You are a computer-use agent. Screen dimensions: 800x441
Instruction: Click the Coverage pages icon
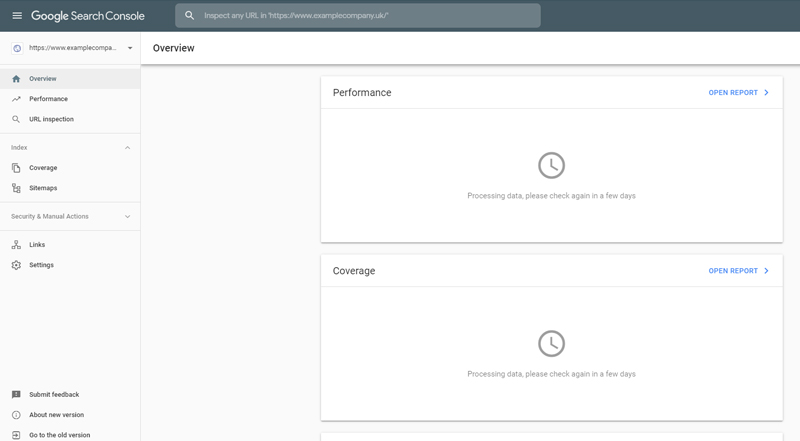16,167
